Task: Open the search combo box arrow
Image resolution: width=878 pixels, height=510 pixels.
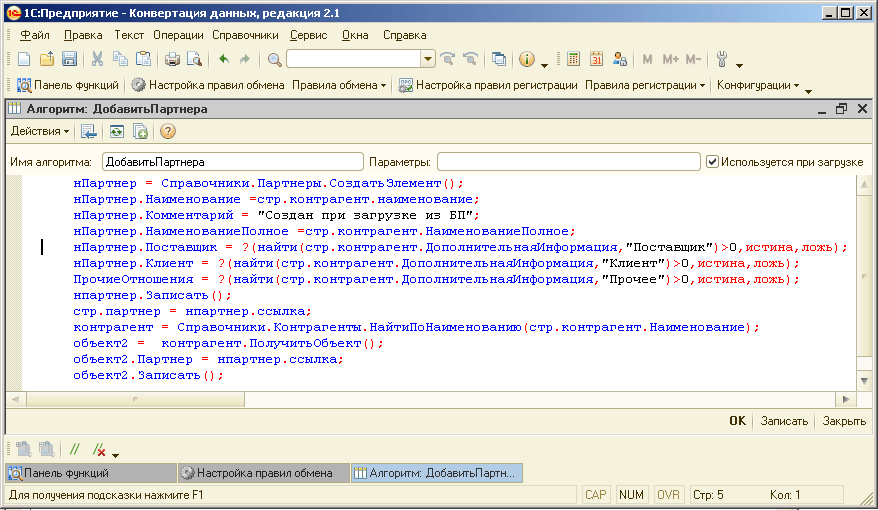Action: [x=428, y=59]
